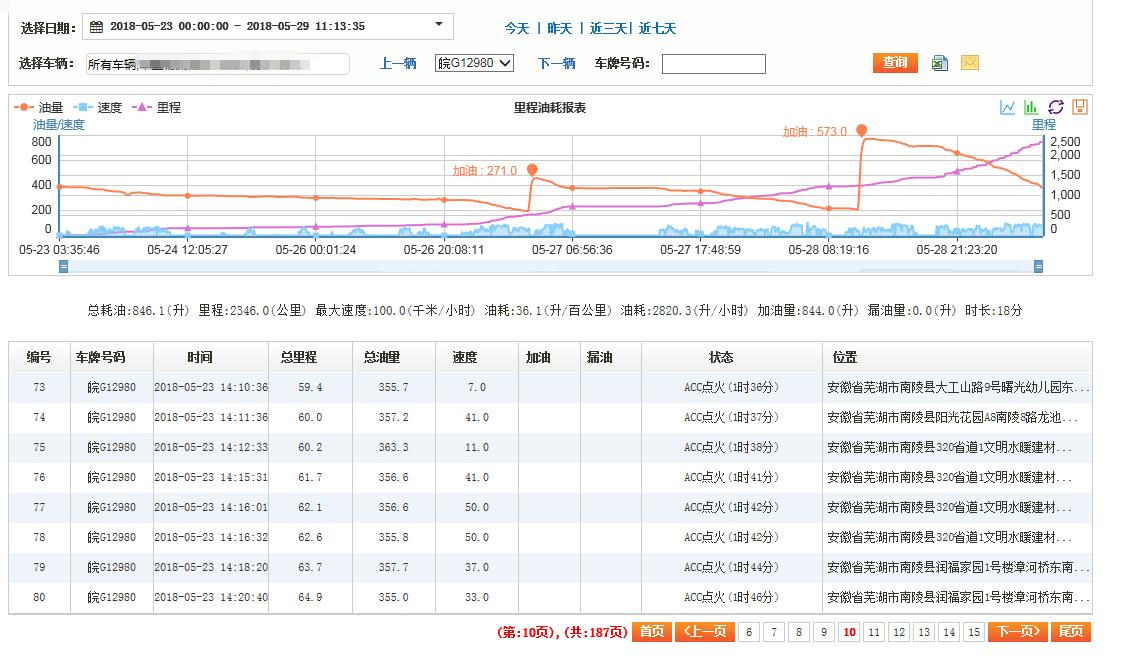
Task: Click the chart refresh/restore icon
Action: point(1055,107)
